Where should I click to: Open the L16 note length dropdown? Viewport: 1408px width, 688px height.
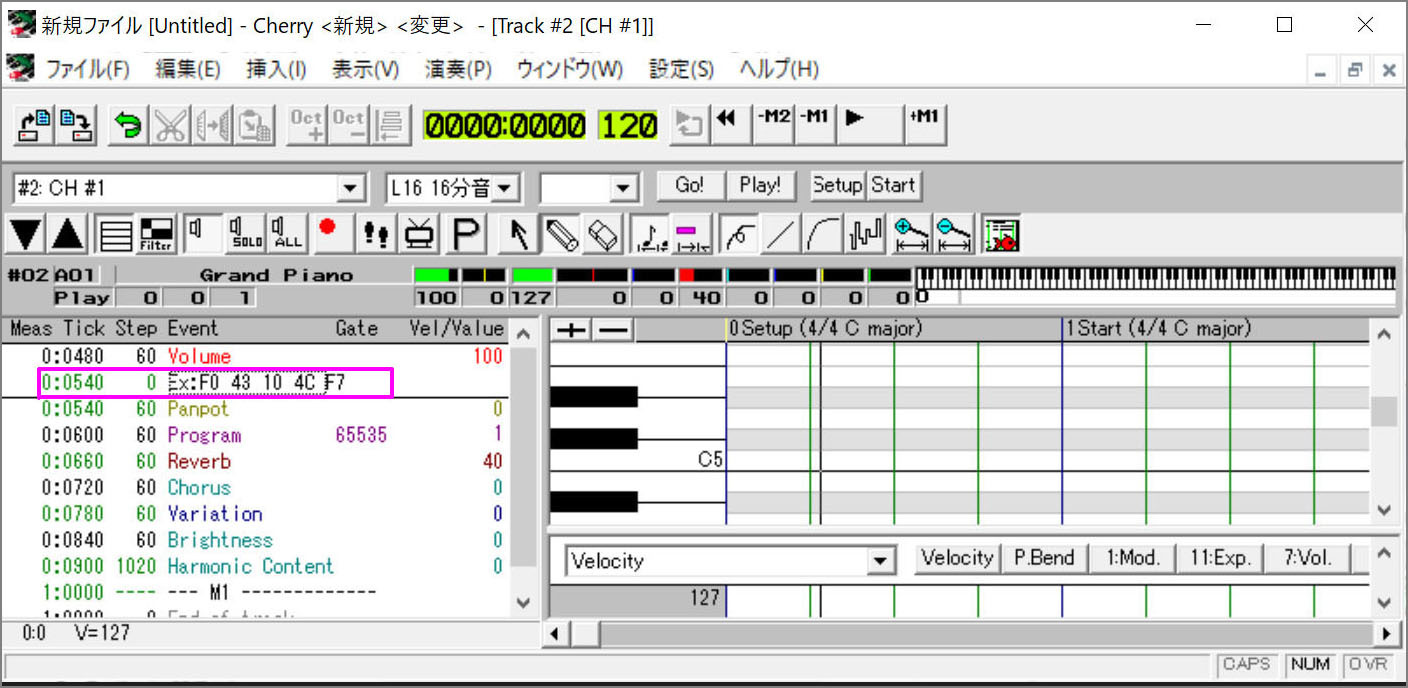coord(504,187)
